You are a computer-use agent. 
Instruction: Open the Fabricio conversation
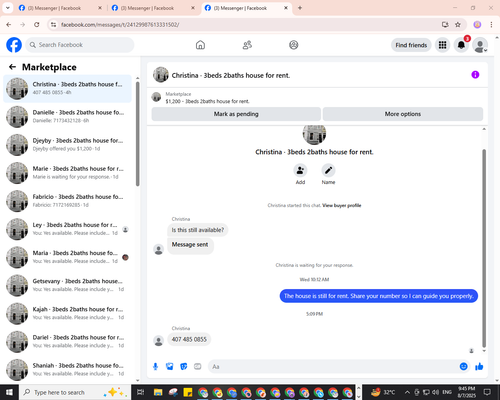67,201
